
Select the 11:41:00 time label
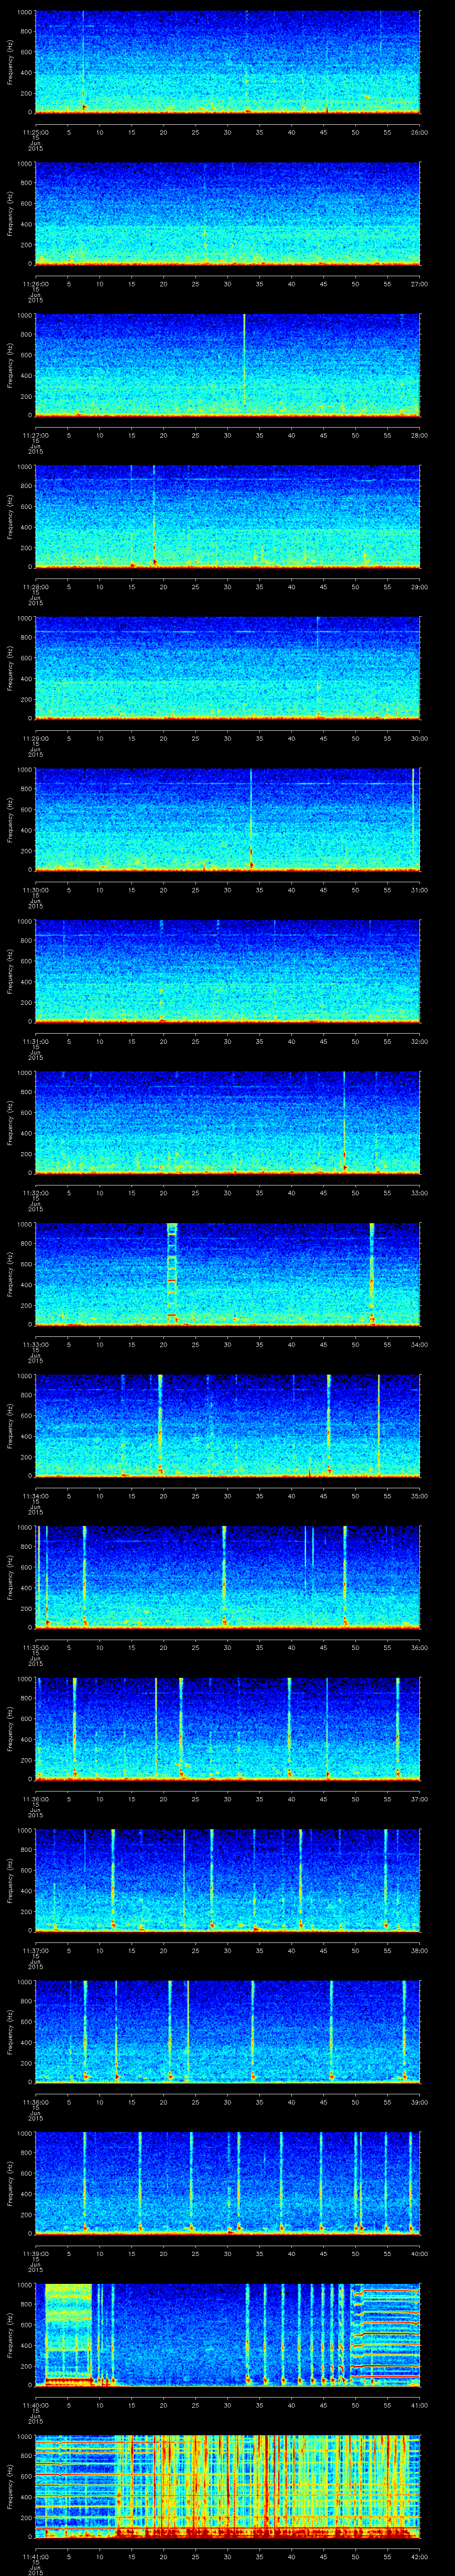(35, 2556)
